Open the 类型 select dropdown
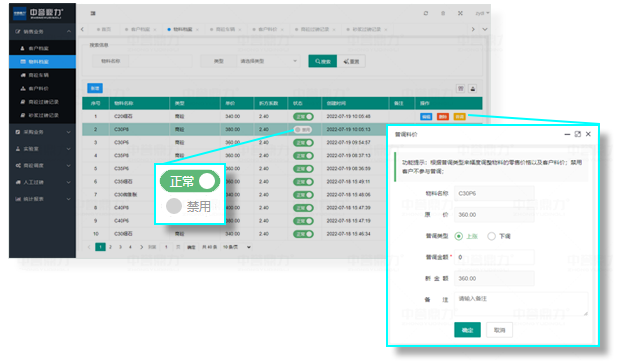The image size is (637, 364). 269,61
